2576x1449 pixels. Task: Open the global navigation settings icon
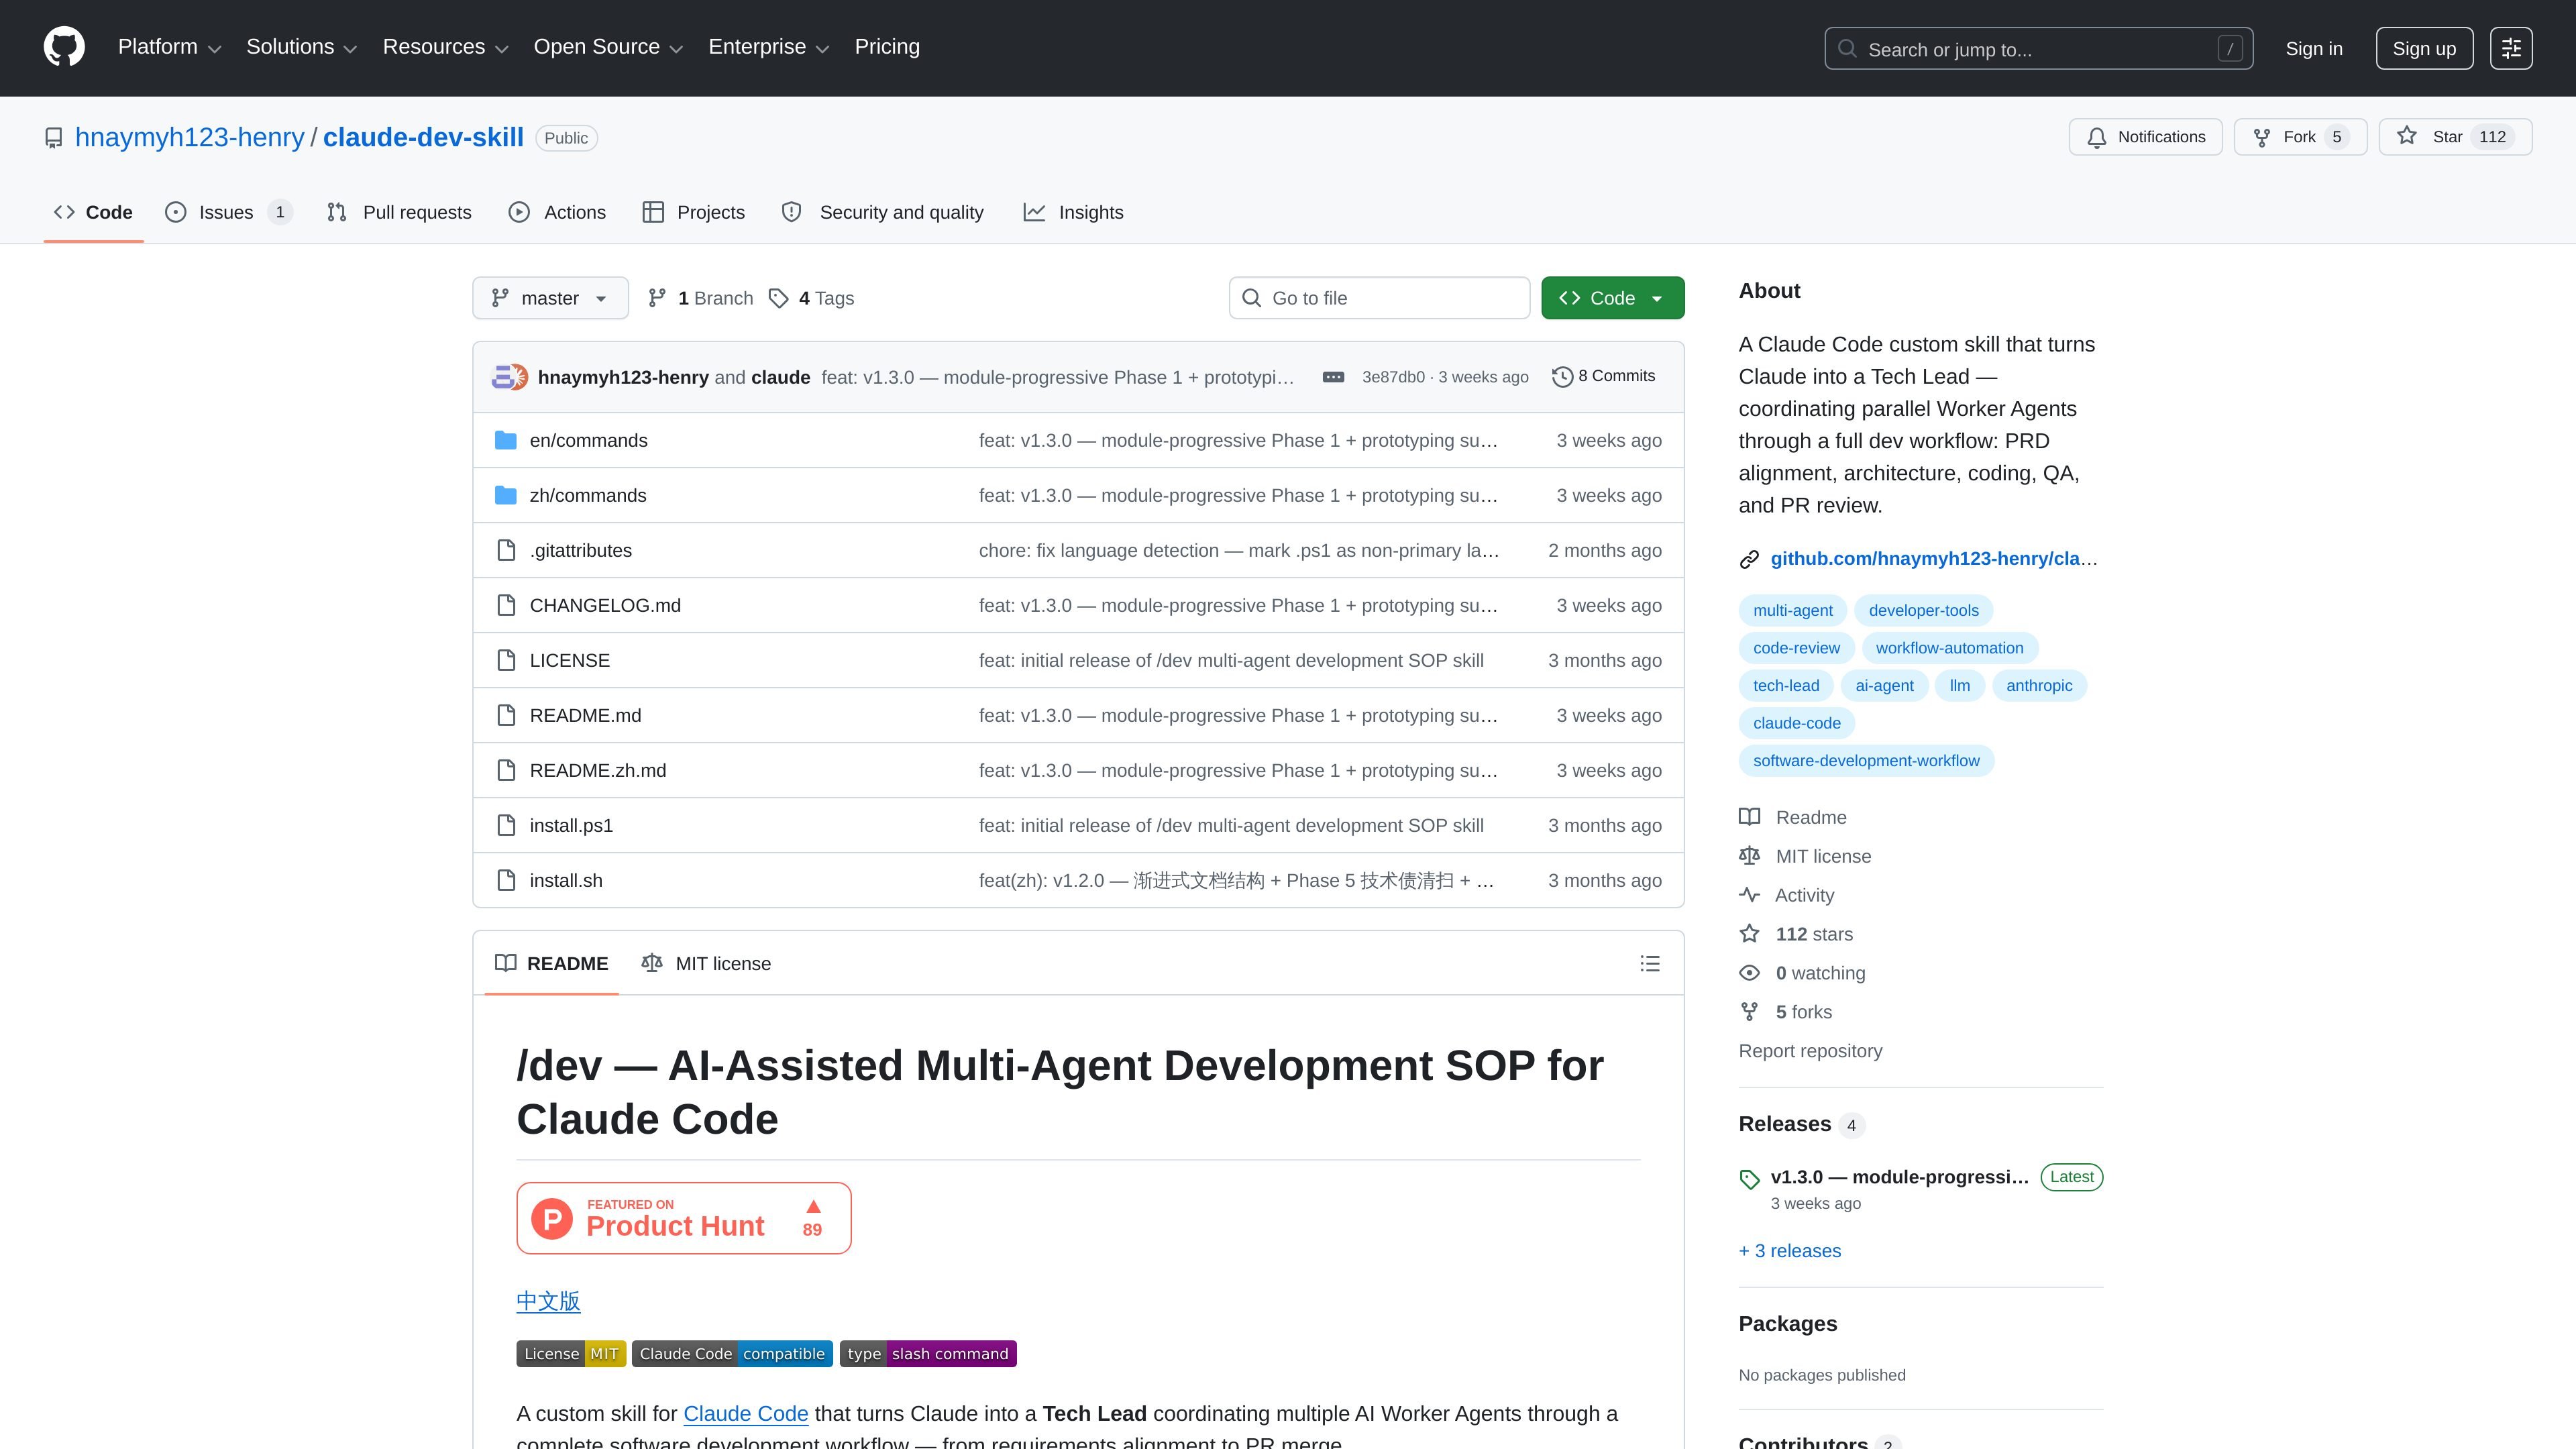click(2511, 48)
